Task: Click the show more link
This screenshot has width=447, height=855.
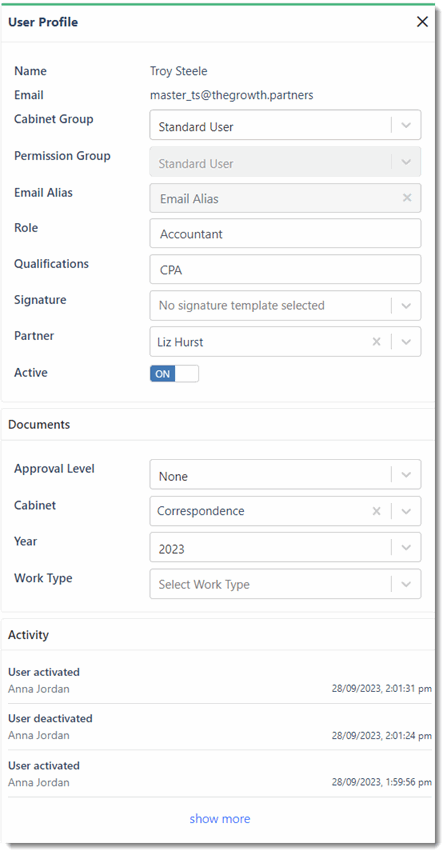Action: [220, 818]
